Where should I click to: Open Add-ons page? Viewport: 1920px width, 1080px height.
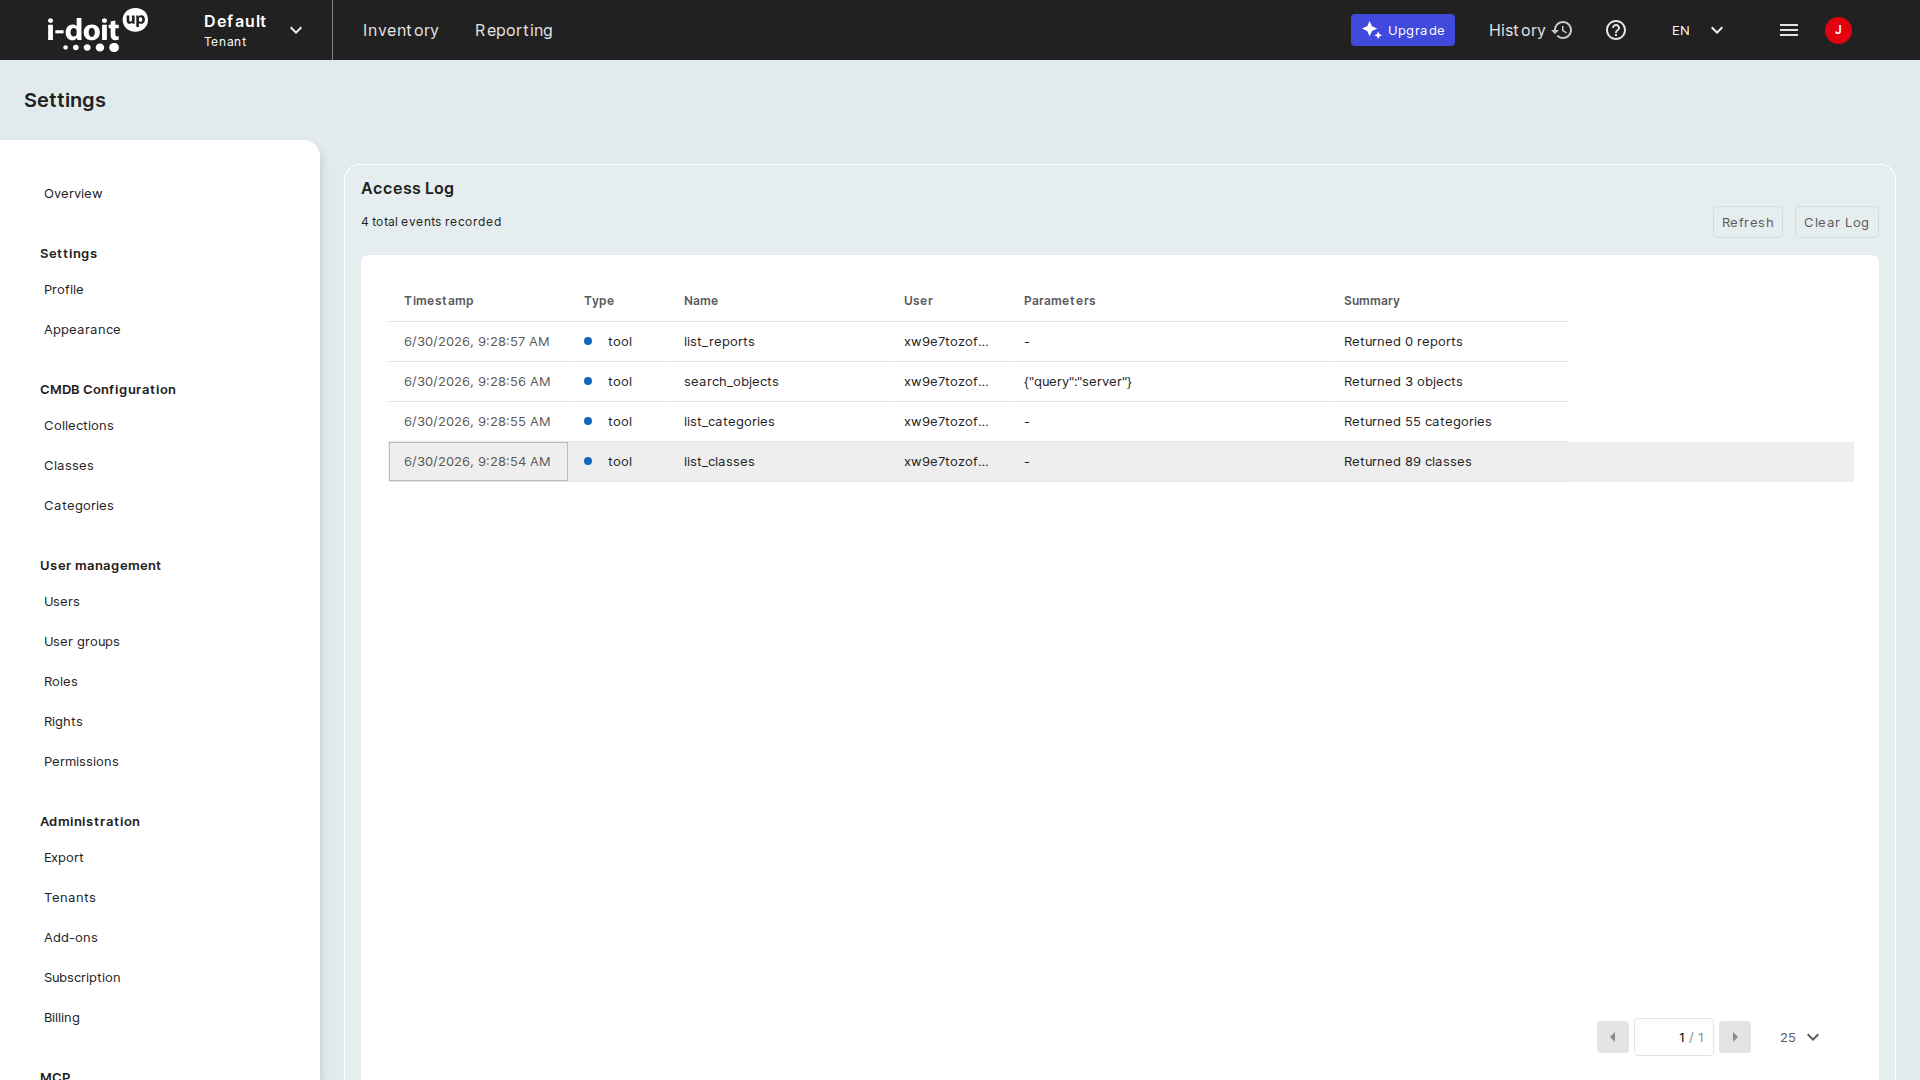pyautogui.click(x=71, y=937)
